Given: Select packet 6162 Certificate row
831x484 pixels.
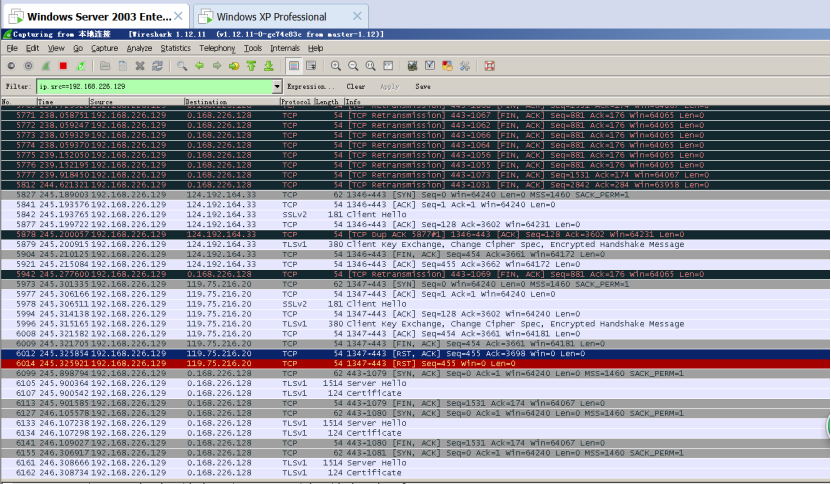Looking at the screenshot, I should pyautogui.click(x=415, y=473).
